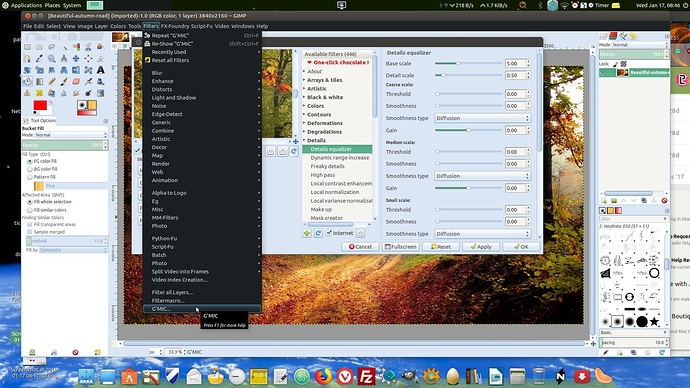The width and height of the screenshot is (690, 388).
Task: Select Fill whole selection radio button
Action: [x=30, y=202]
